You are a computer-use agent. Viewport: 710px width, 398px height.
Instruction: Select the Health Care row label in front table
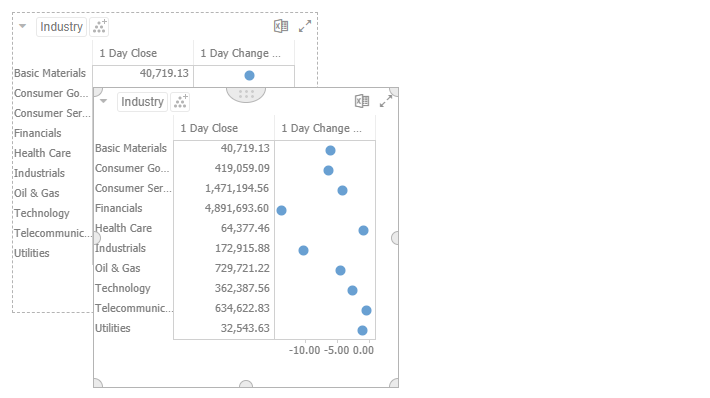(124, 228)
